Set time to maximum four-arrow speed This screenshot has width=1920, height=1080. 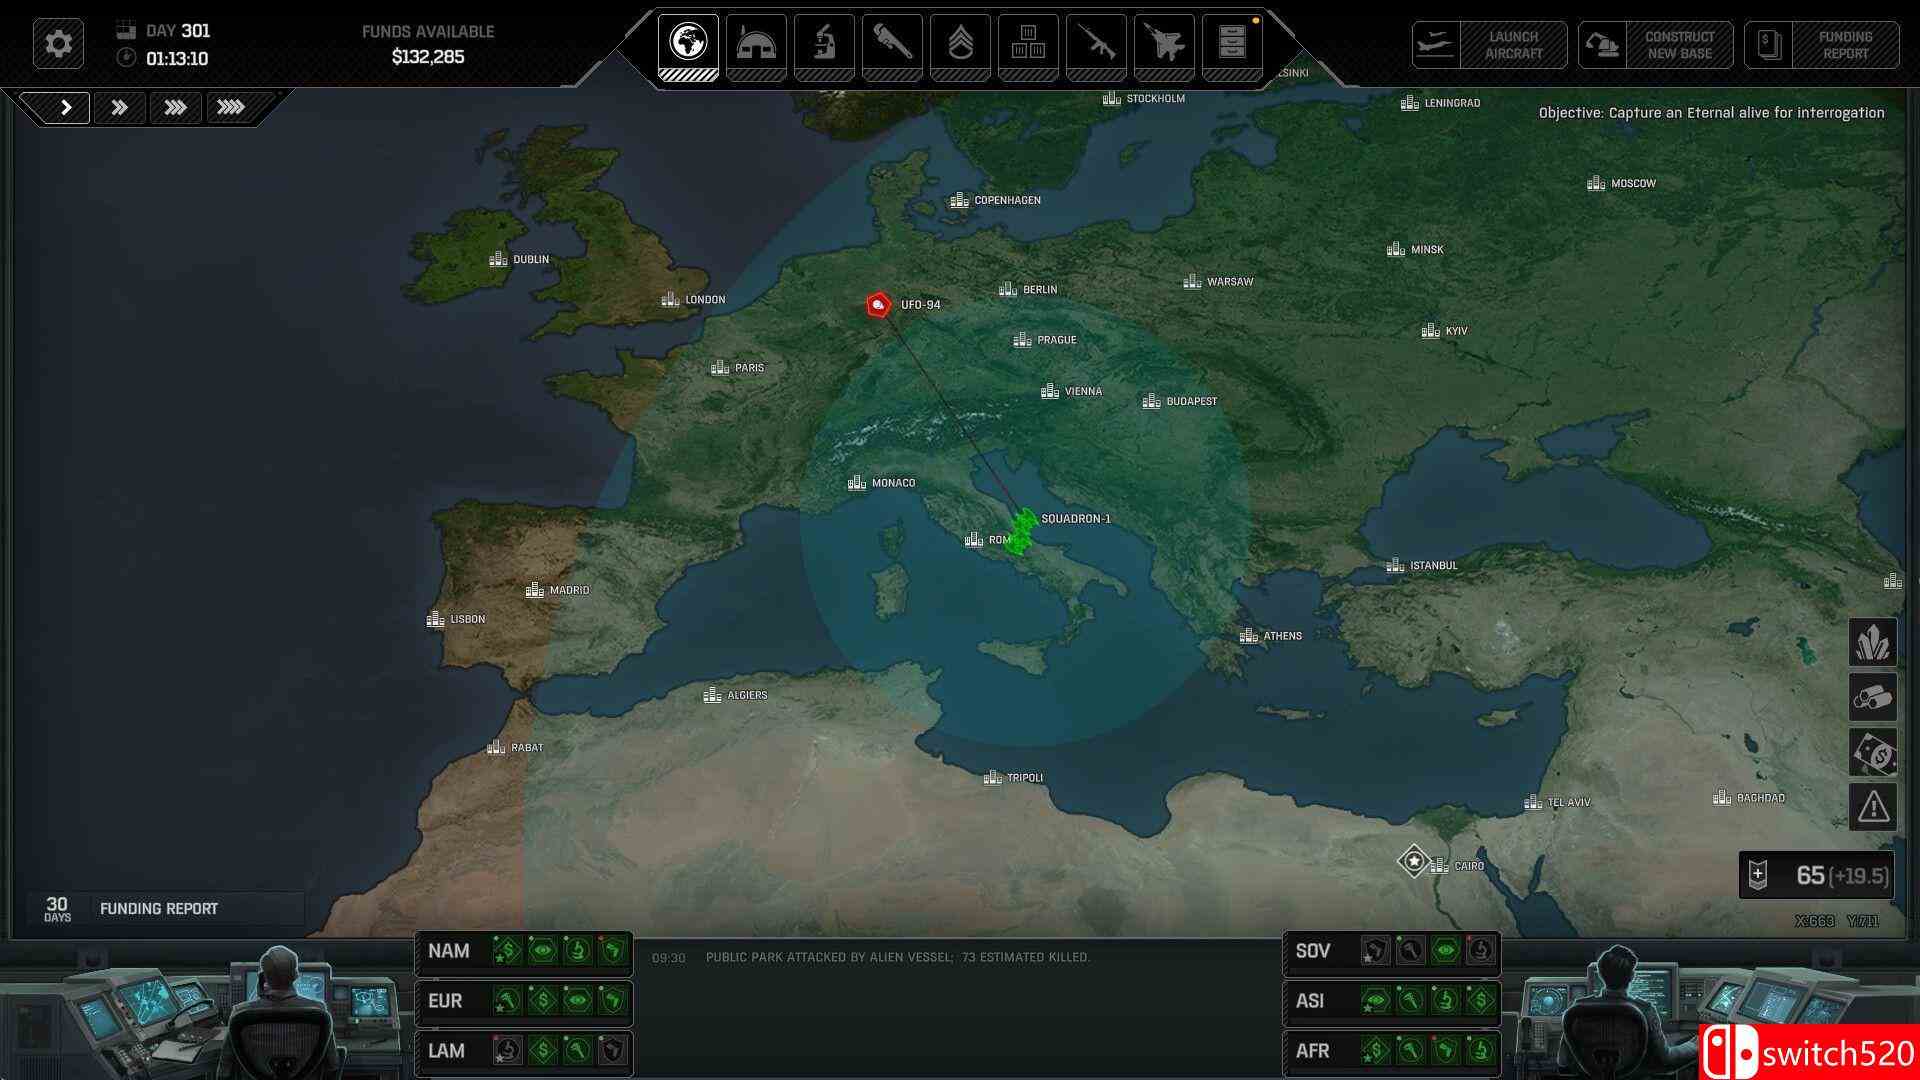pos(231,107)
